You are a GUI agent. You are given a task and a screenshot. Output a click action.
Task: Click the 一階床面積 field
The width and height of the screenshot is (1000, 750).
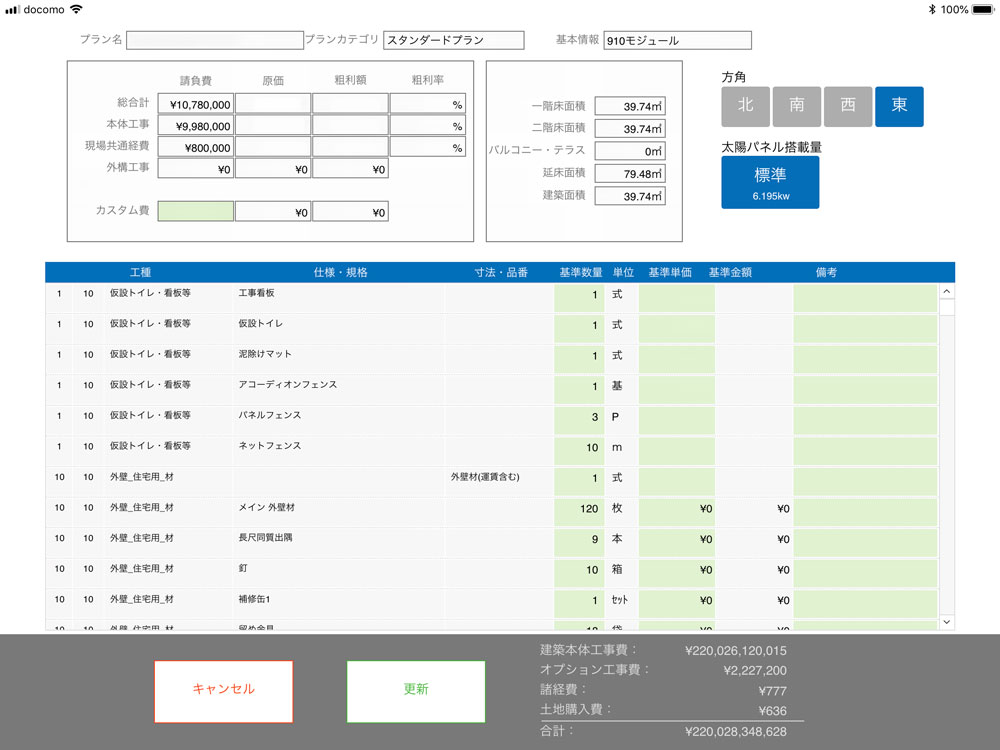click(630, 106)
